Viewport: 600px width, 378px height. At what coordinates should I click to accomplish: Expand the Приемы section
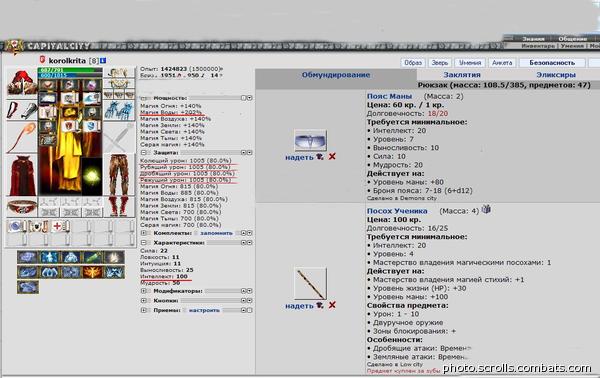[x=143, y=310]
